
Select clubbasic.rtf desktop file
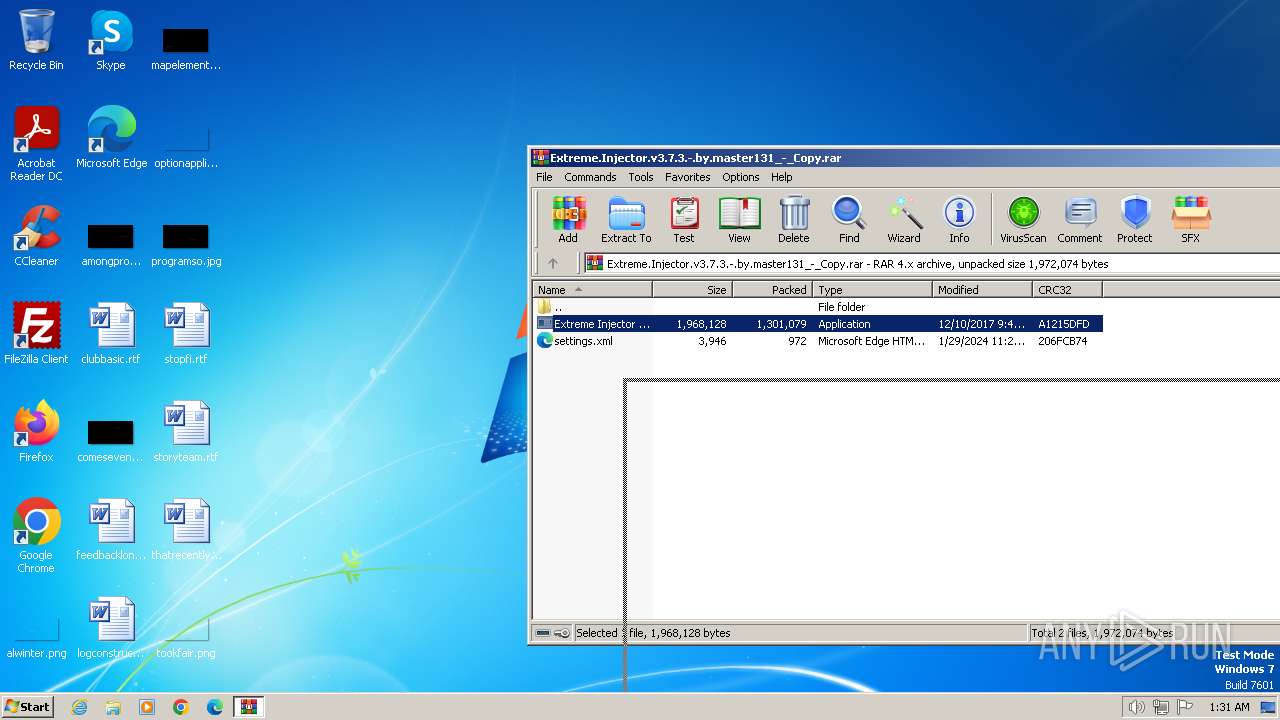pos(111,334)
